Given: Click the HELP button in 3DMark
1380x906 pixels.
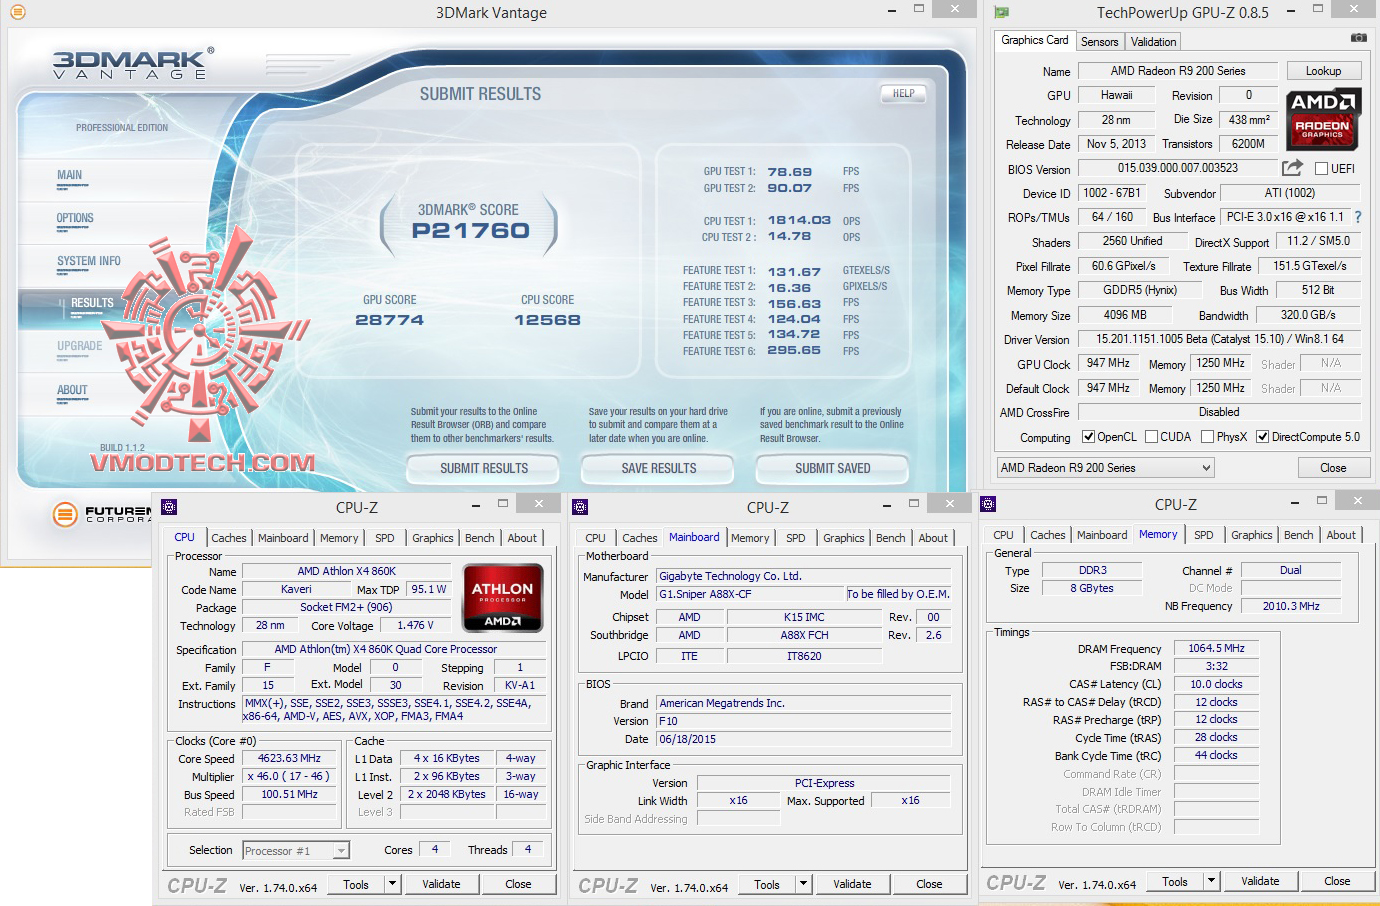Looking at the screenshot, I should tap(903, 94).
